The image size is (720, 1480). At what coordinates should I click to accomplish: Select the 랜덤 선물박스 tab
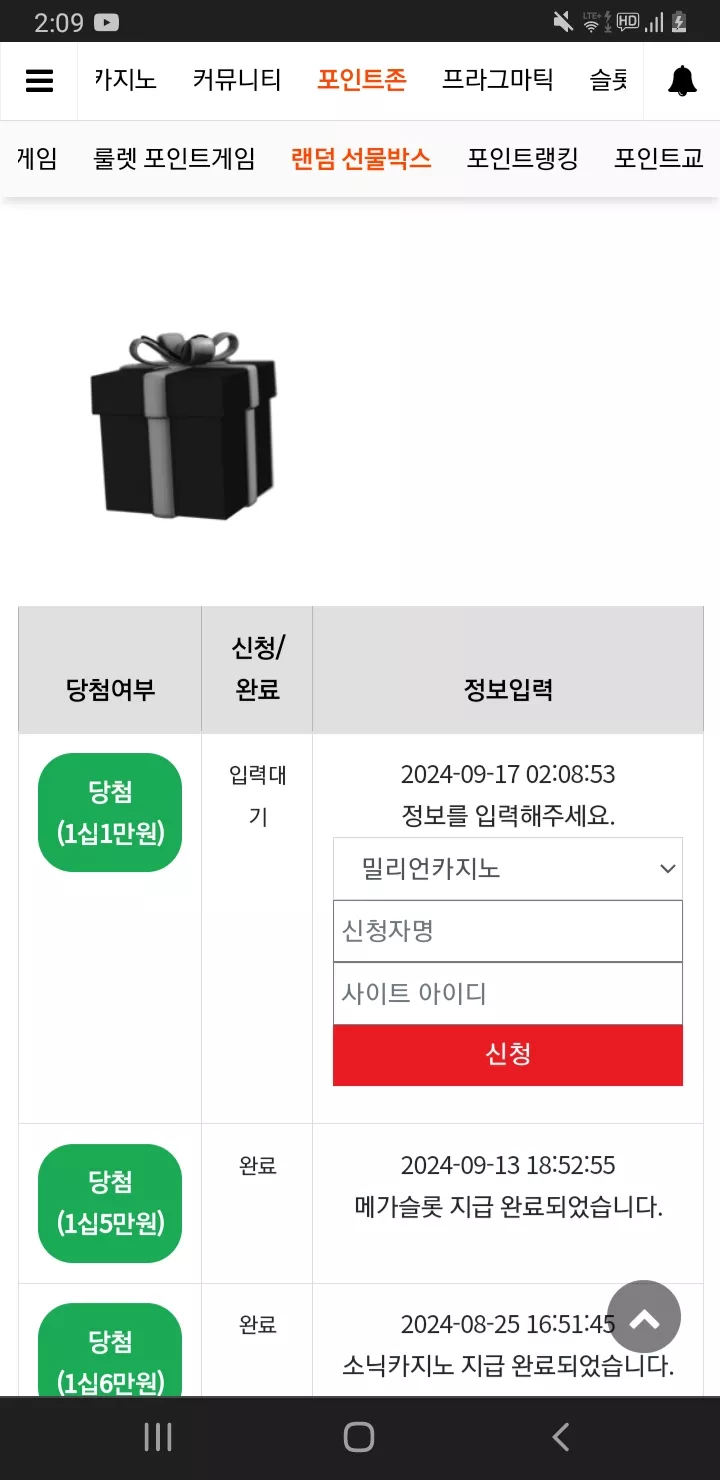[x=361, y=158]
